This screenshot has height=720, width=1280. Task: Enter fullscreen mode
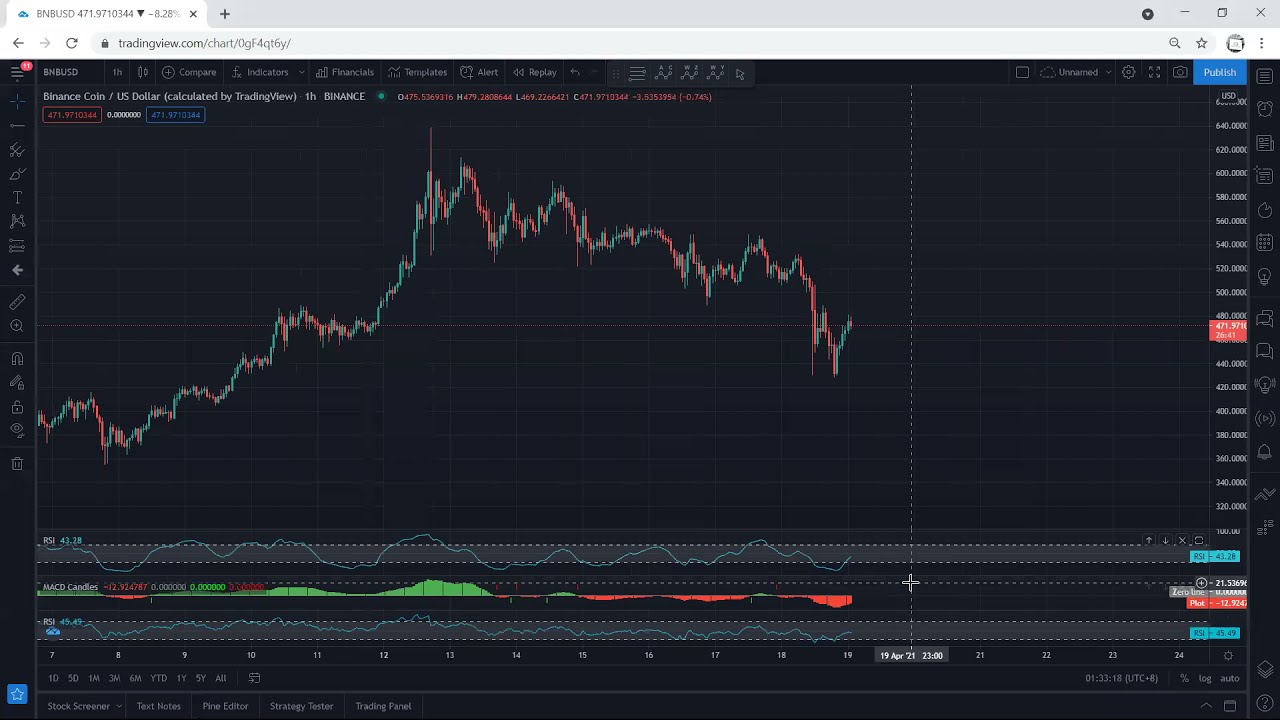(x=1154, y=72)
